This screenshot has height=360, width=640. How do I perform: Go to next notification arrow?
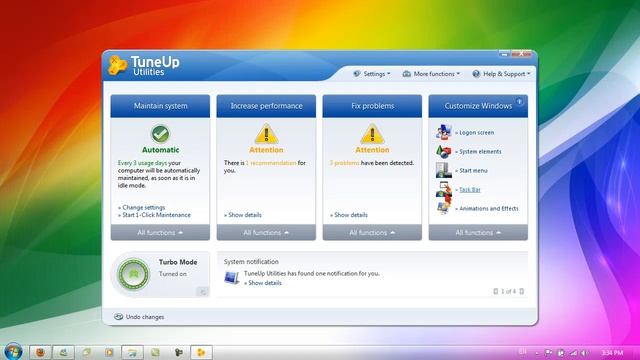[522, 291]
